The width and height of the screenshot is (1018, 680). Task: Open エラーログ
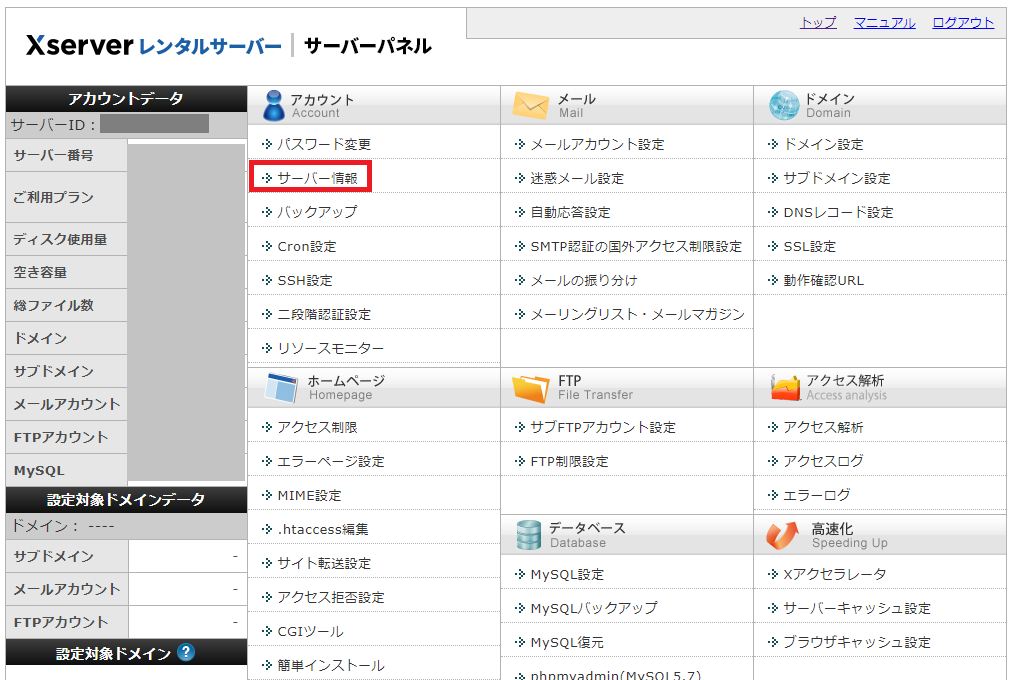(817, 496)
